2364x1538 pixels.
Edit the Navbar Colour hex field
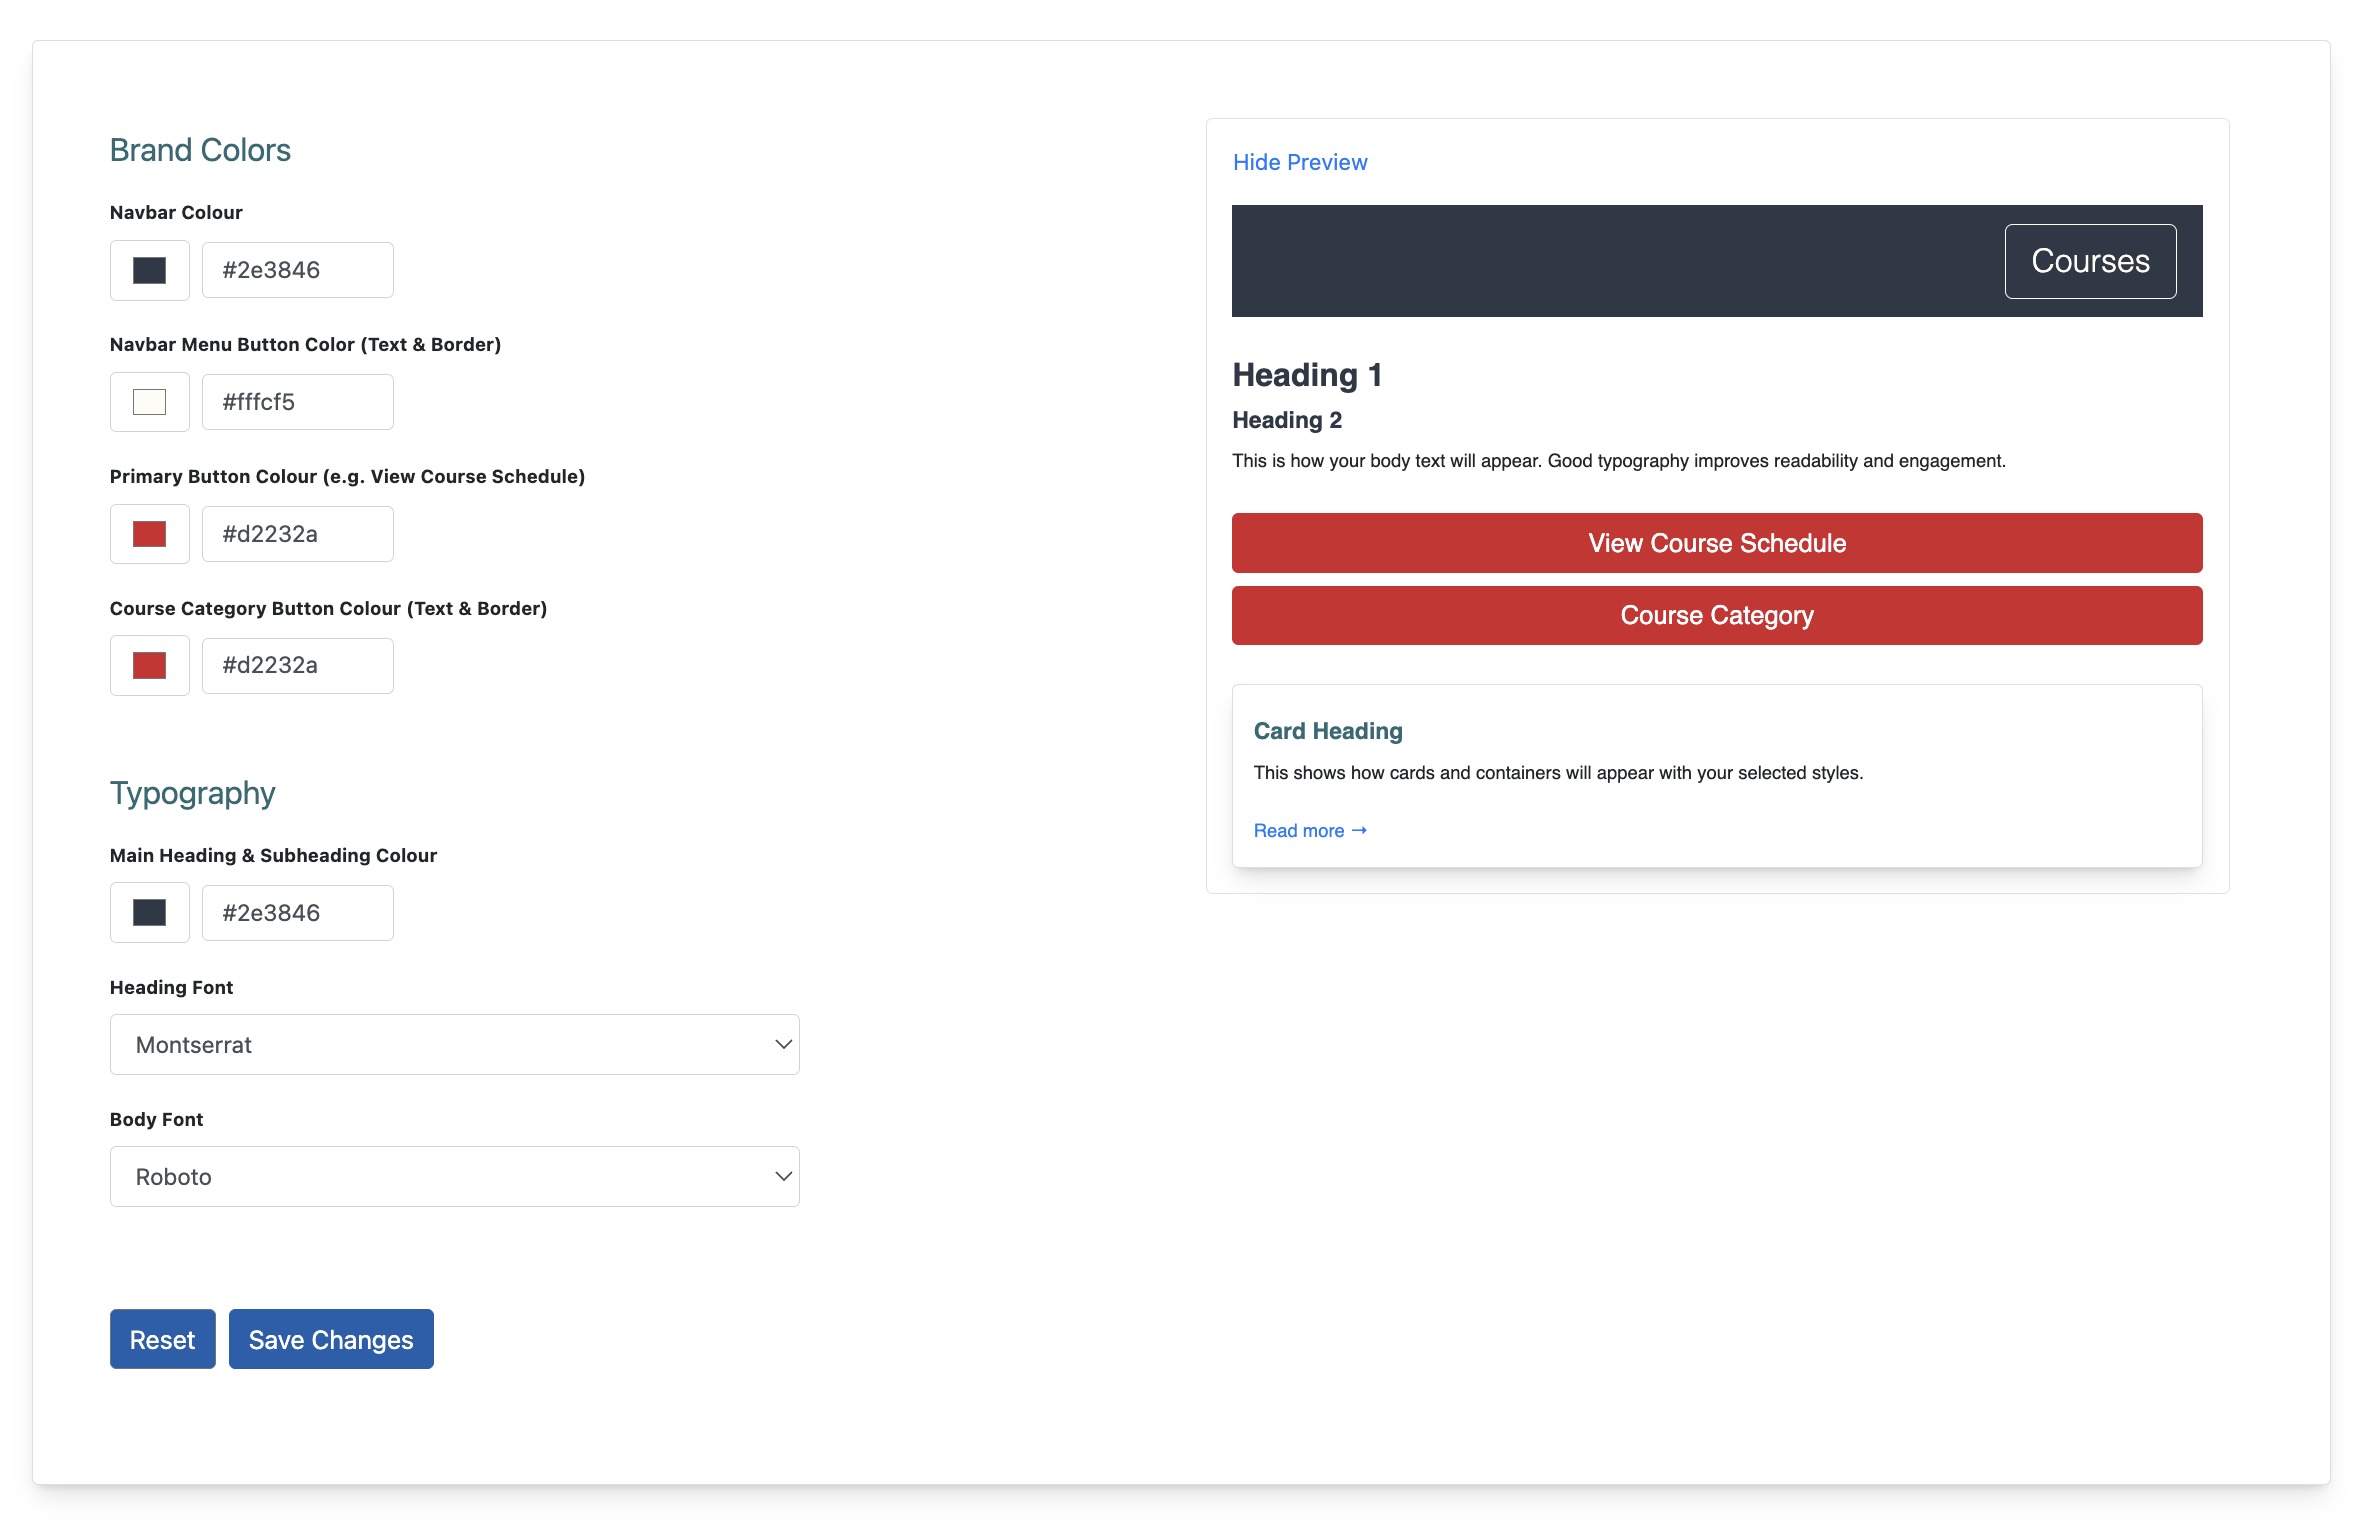pyautogui.click(x=297, y=270)
